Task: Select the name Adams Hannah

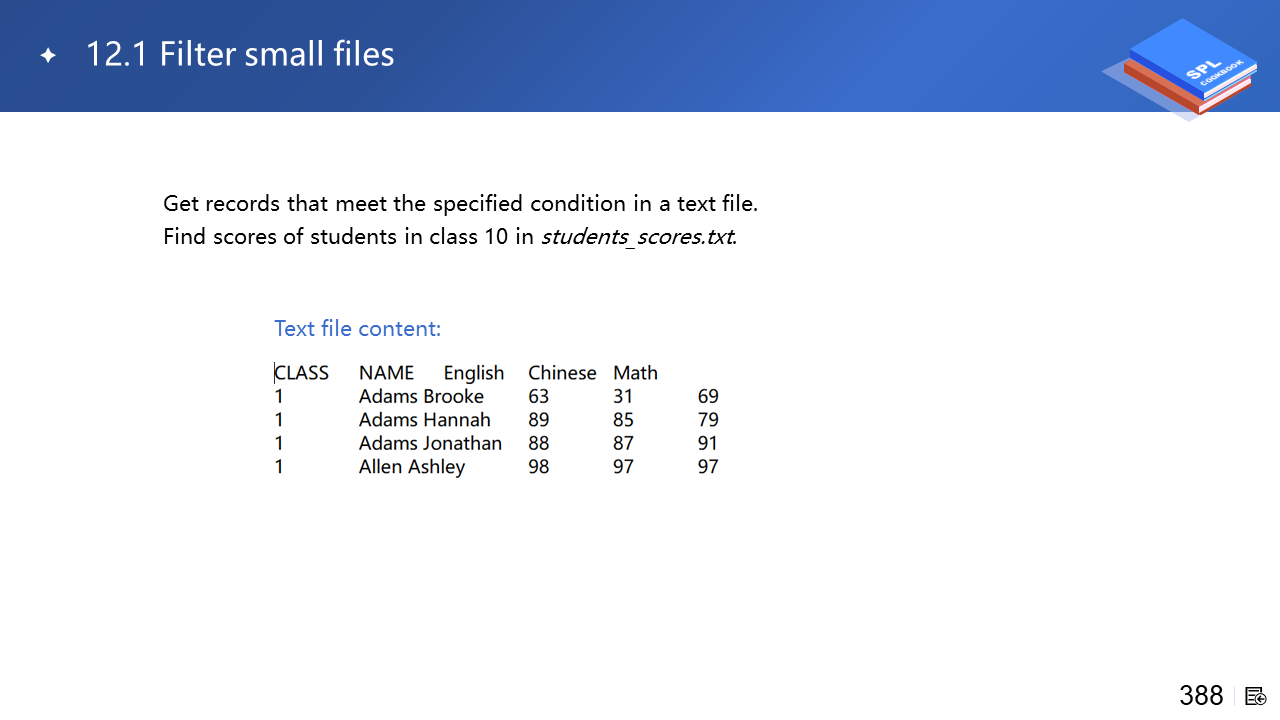Action: pos(424,420)
